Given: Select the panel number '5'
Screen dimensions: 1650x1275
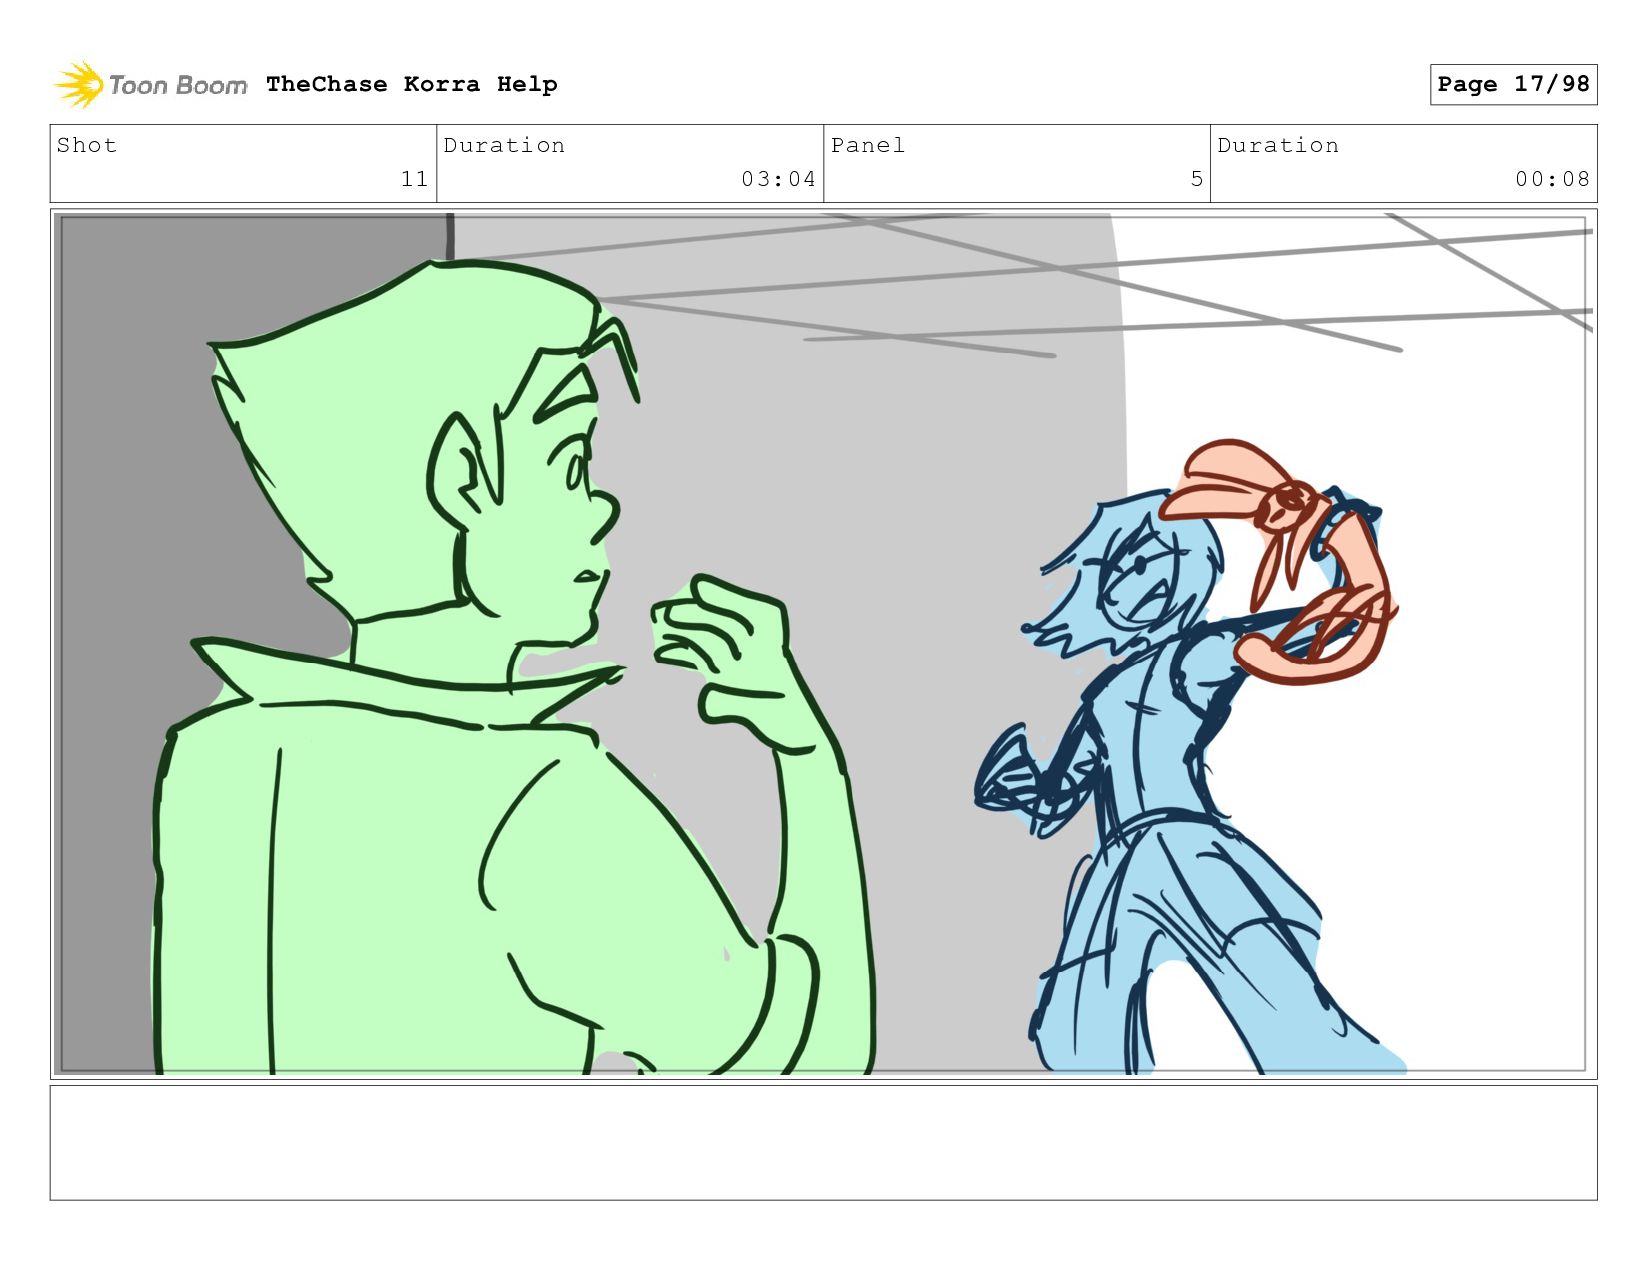Looking at the screenshot, I should 1196,179.
